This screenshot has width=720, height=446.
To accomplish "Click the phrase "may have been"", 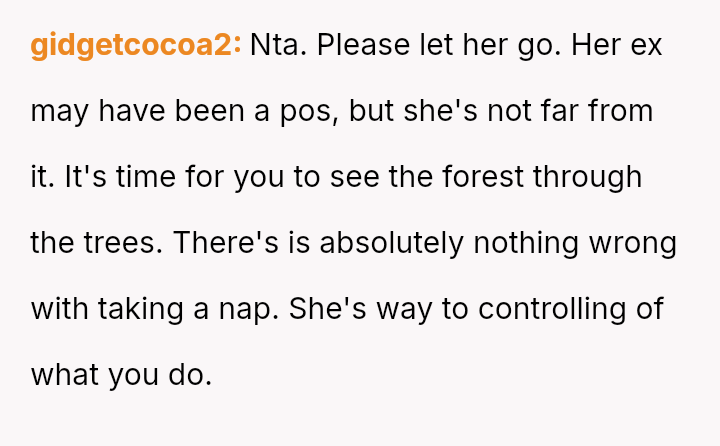I will click(x=137, y=112).
